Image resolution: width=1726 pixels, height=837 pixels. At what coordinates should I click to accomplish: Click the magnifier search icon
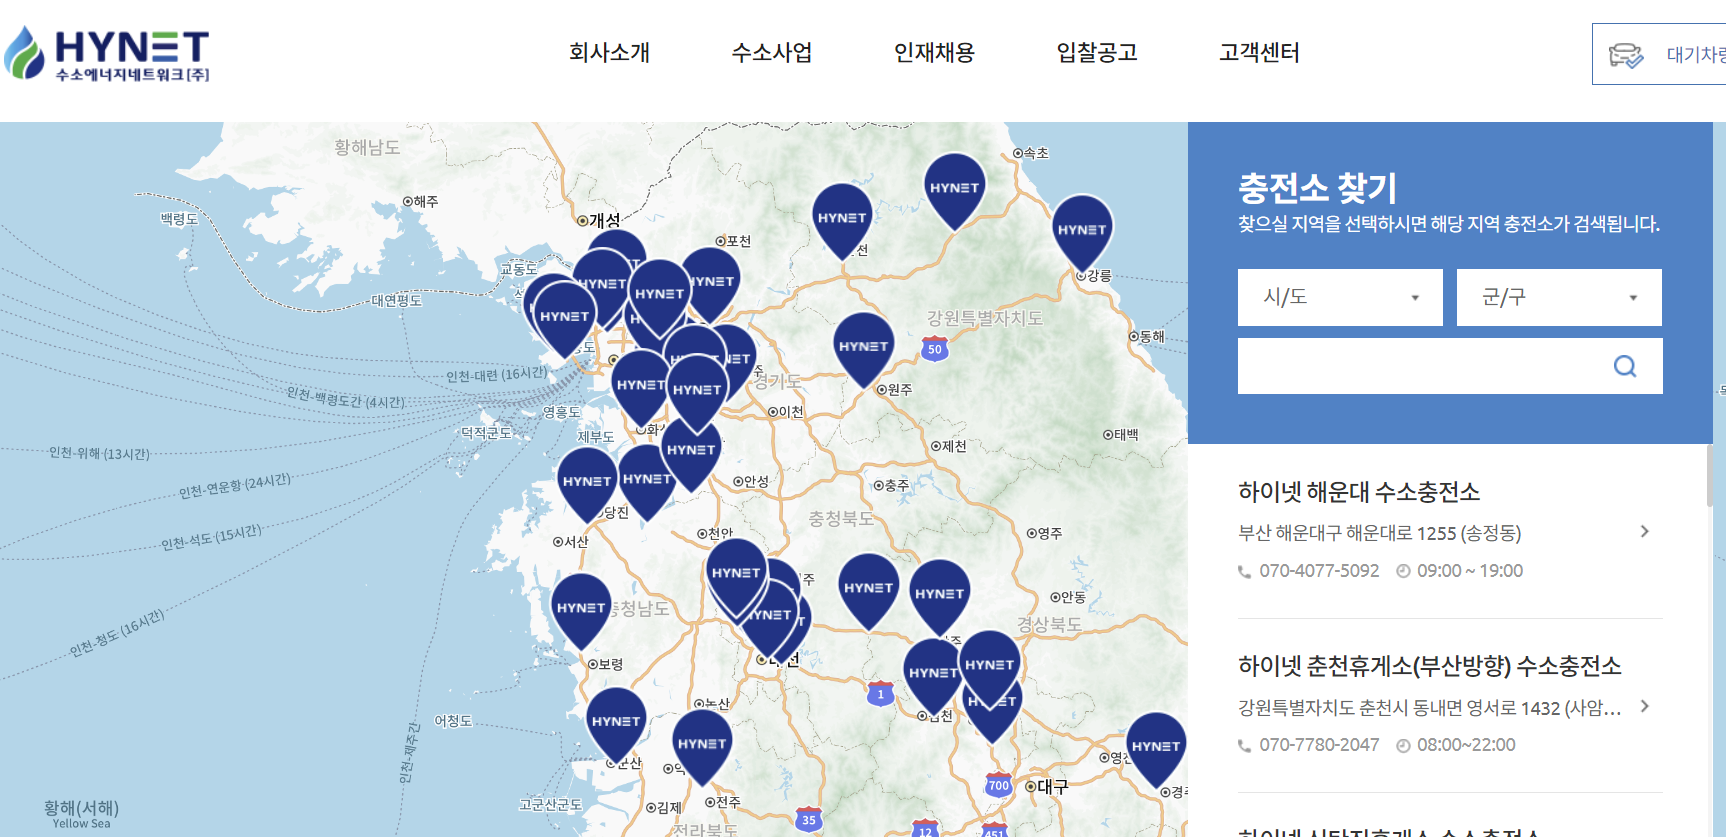coord(1625,366)
